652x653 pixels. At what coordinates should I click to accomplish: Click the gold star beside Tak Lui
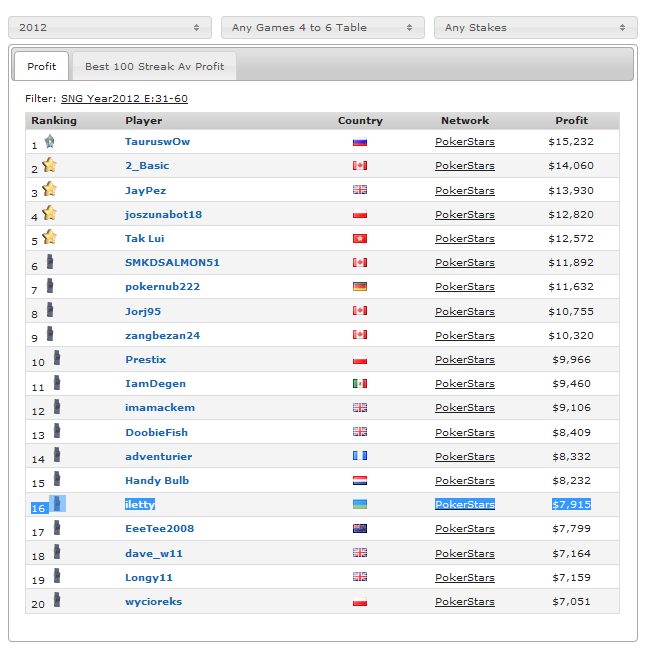pyautogui.click(x=49, y=237)
